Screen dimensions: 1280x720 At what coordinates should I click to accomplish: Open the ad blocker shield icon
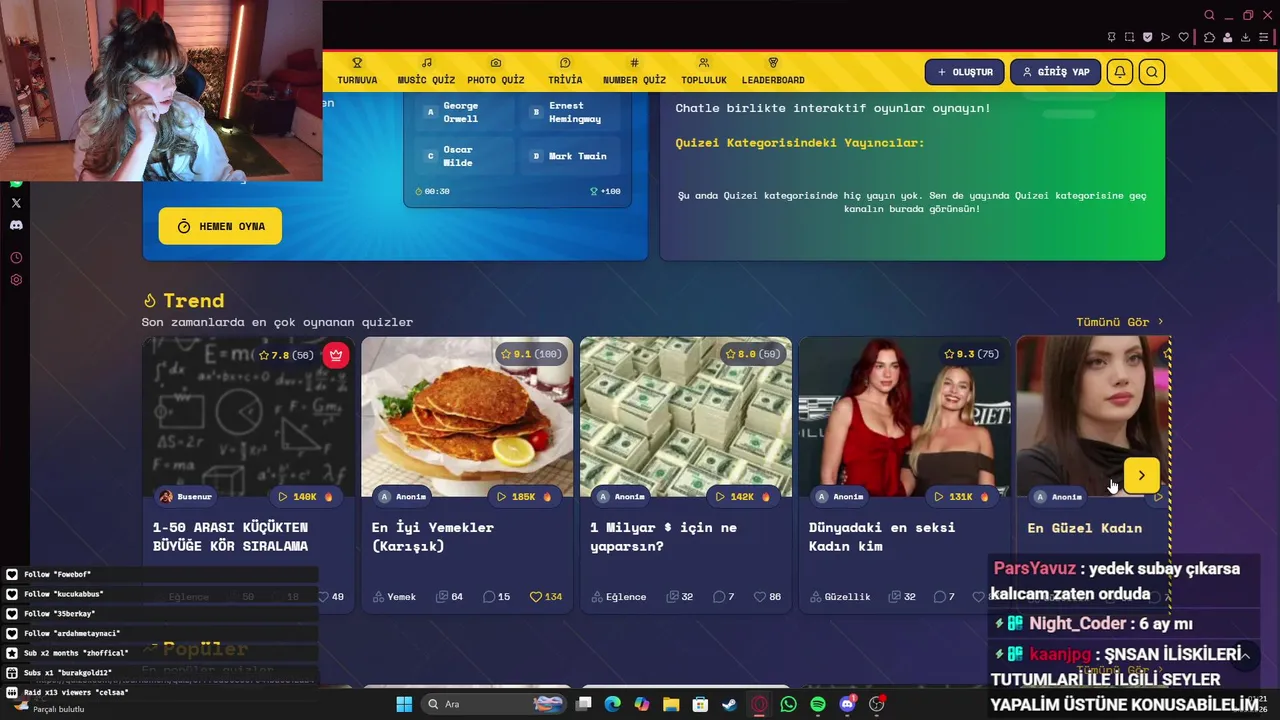(x=1147, y=37)
